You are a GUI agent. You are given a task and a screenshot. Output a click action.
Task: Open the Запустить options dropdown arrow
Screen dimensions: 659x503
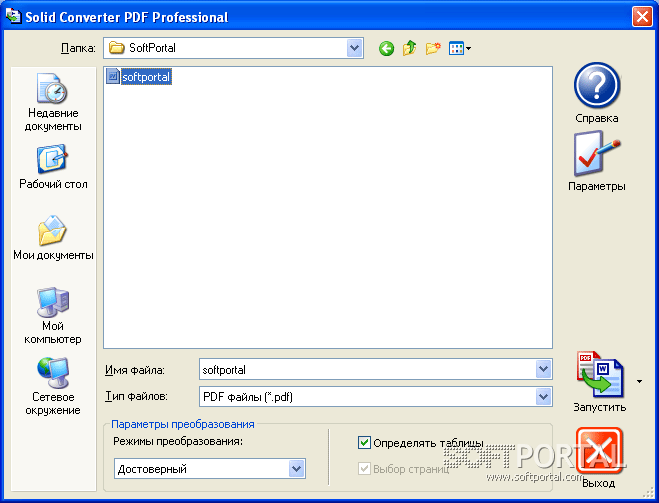coord(639,382)
